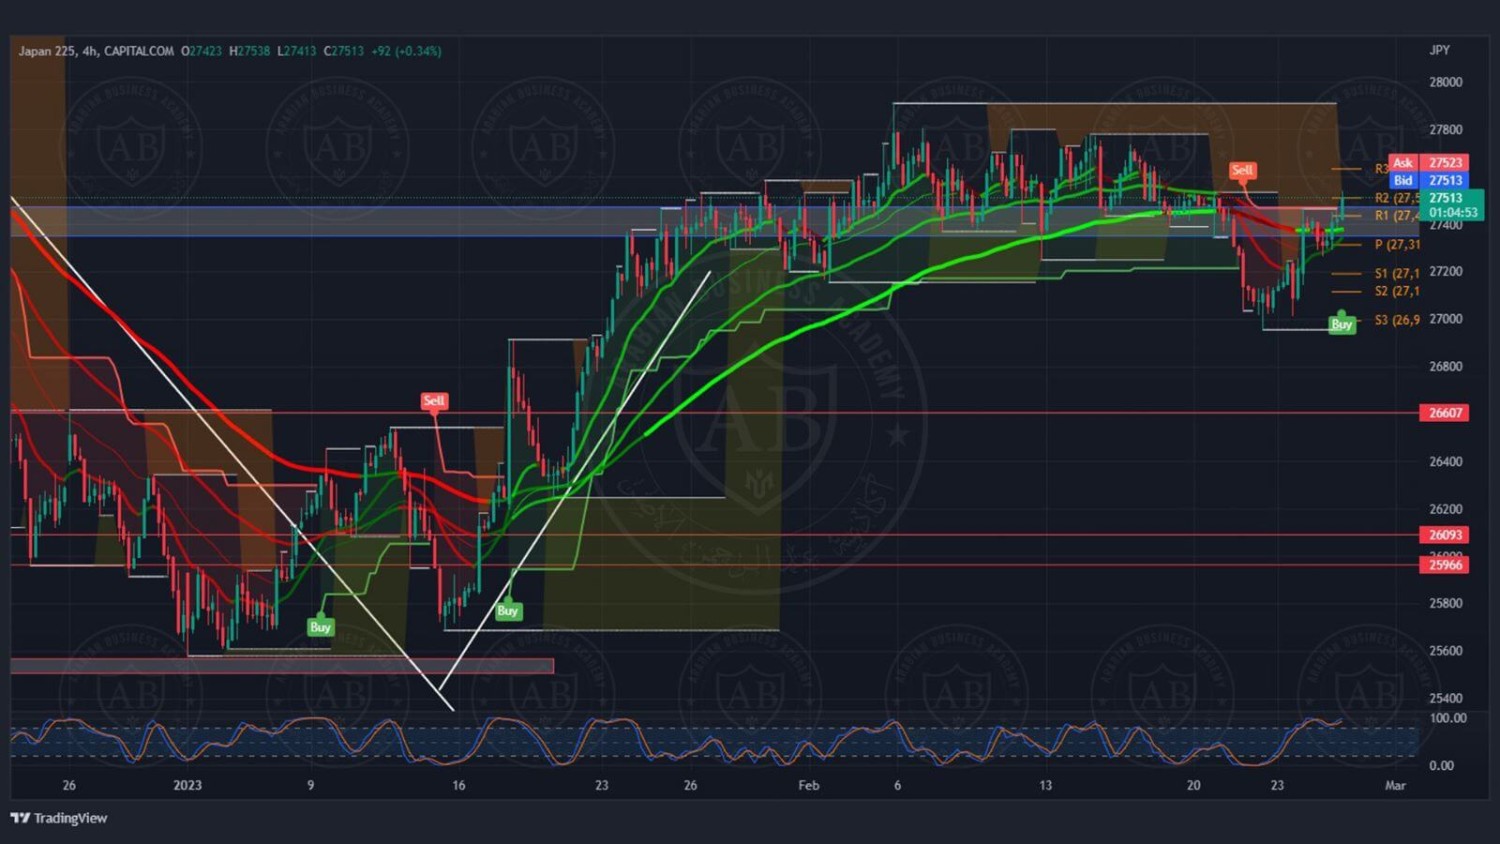Click the 20 date axis label
The height and width of the screenshot is (844, 1500).
point(1193,785)
